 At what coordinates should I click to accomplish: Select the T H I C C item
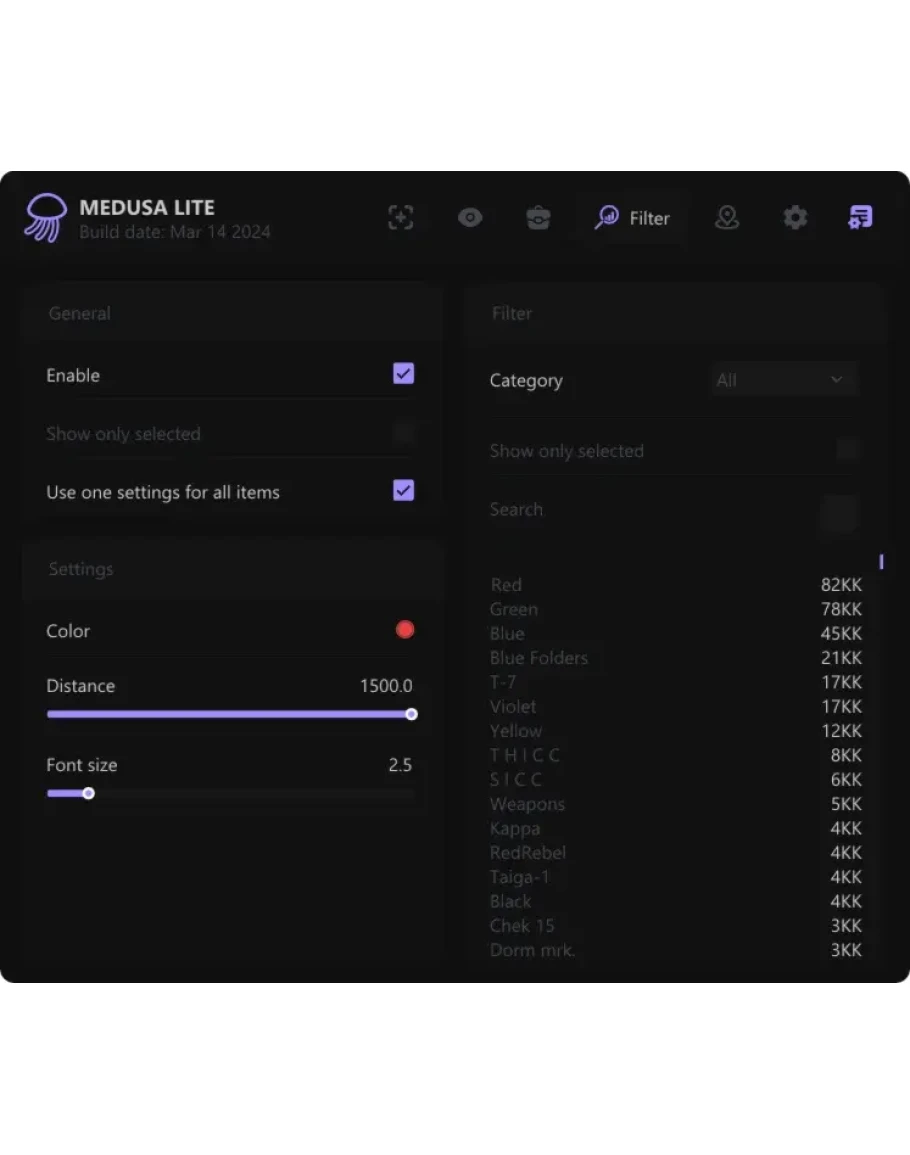click(525, 755)
